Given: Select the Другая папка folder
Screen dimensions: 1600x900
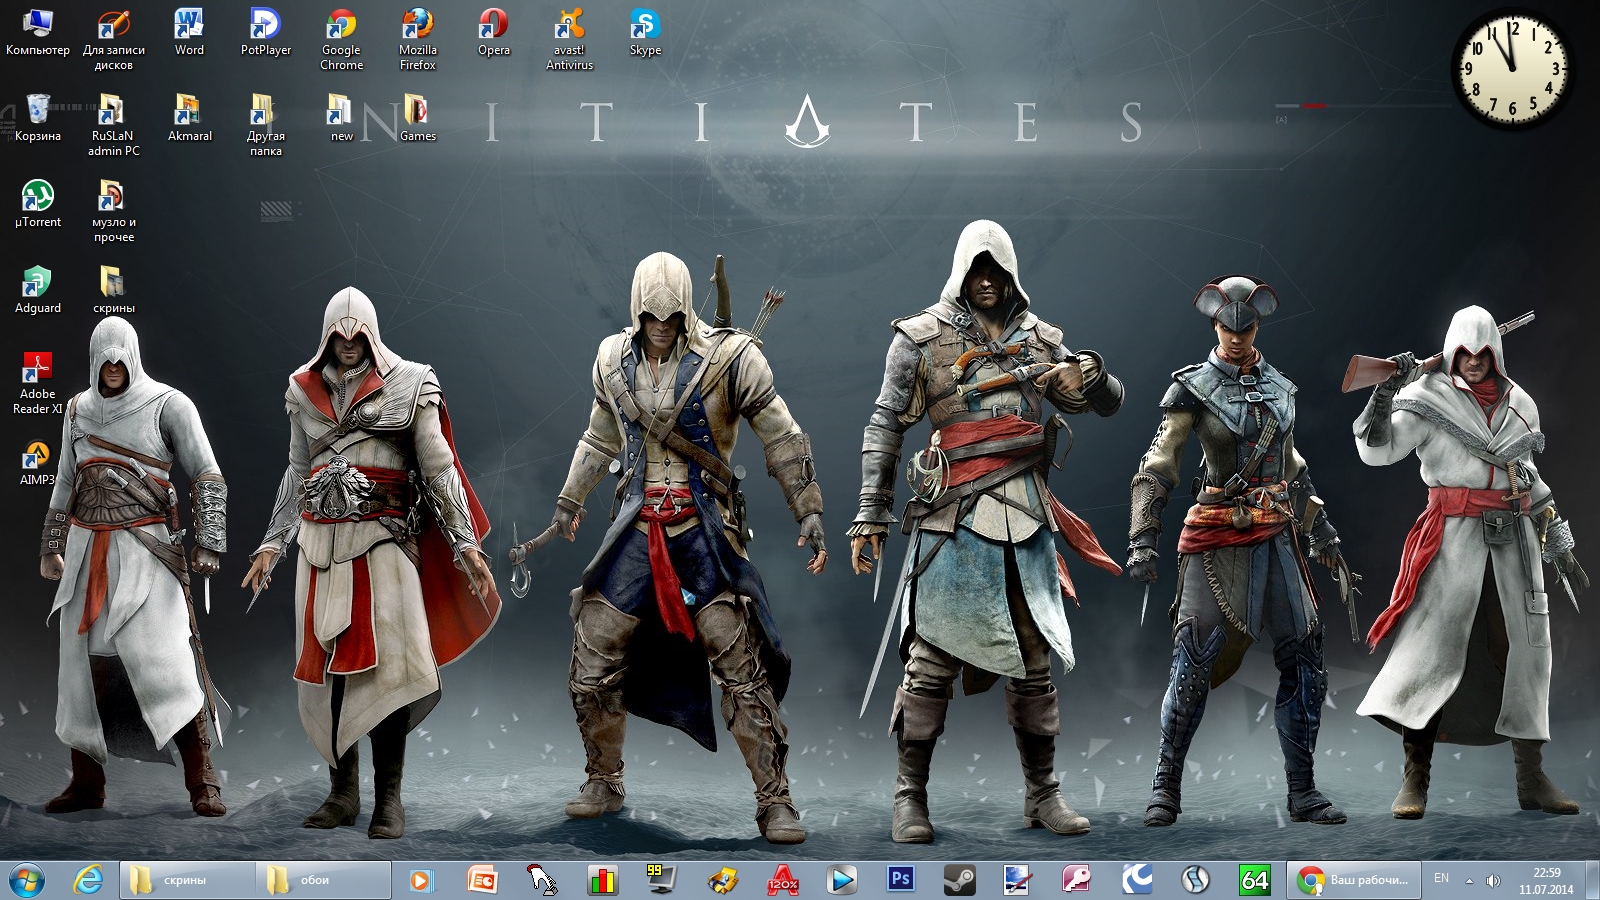Looking at the screenshot, I should click(266, 125).
